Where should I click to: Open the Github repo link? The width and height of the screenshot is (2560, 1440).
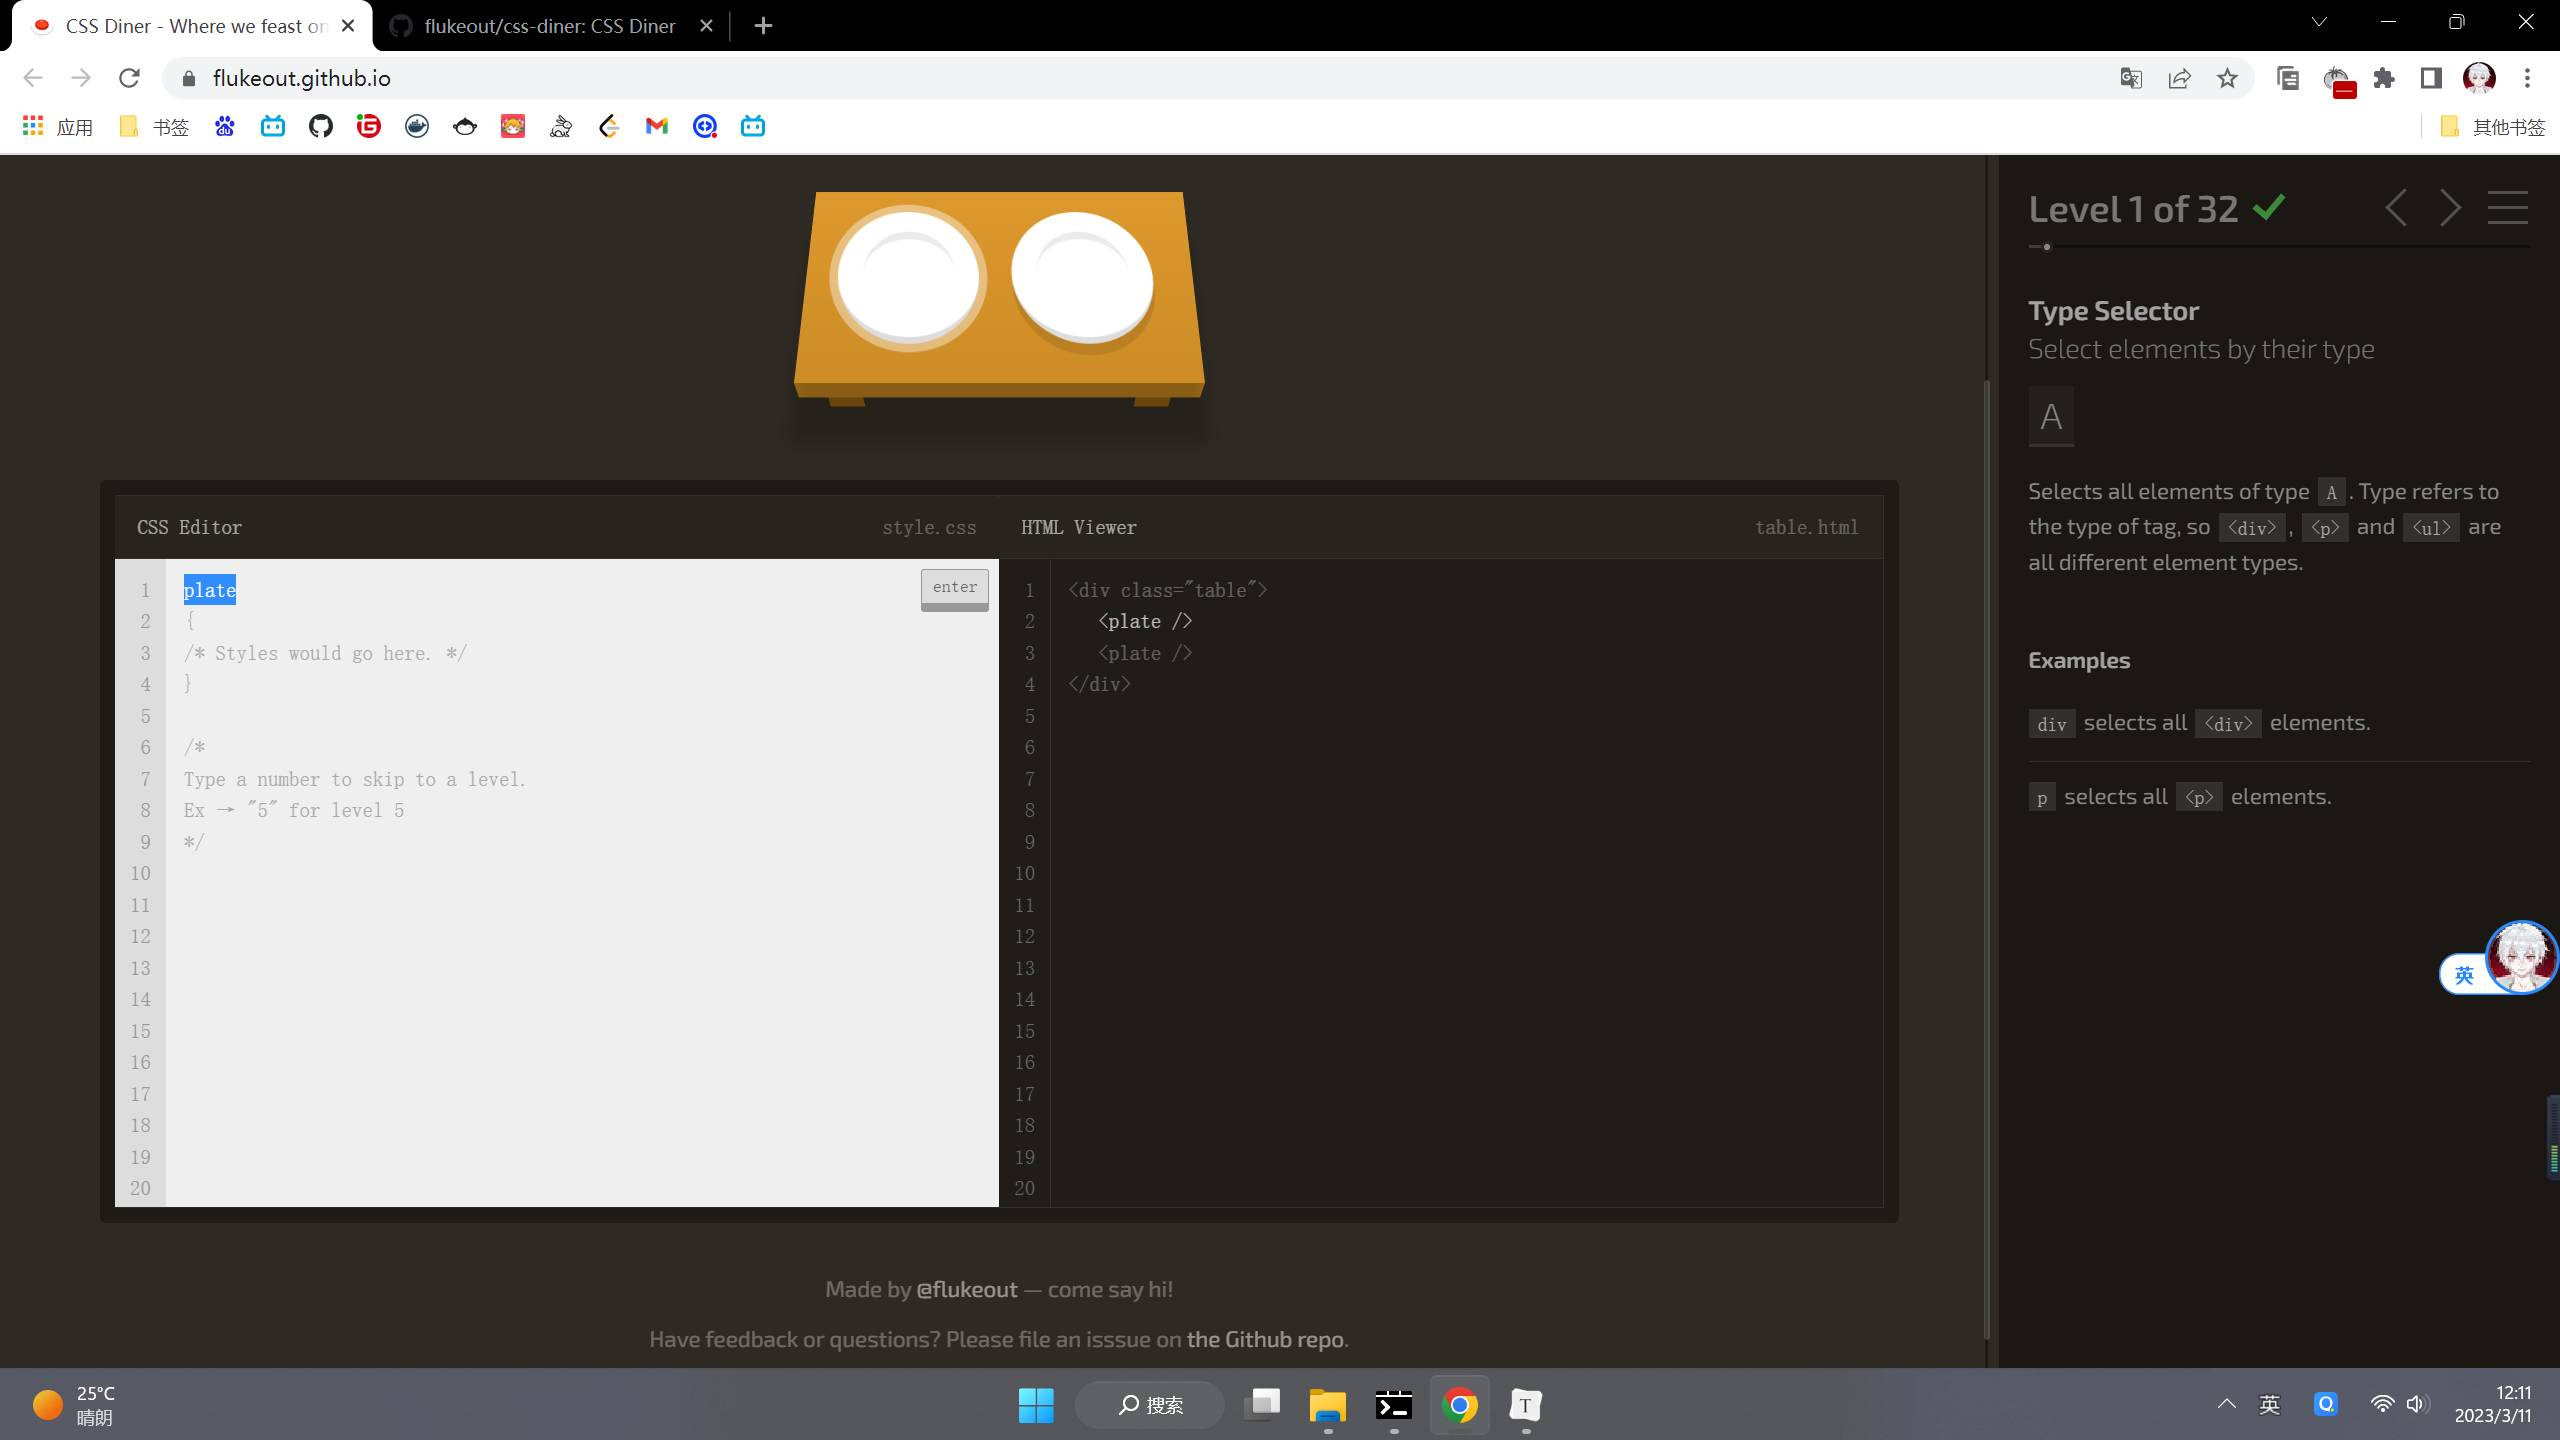1264,1339
